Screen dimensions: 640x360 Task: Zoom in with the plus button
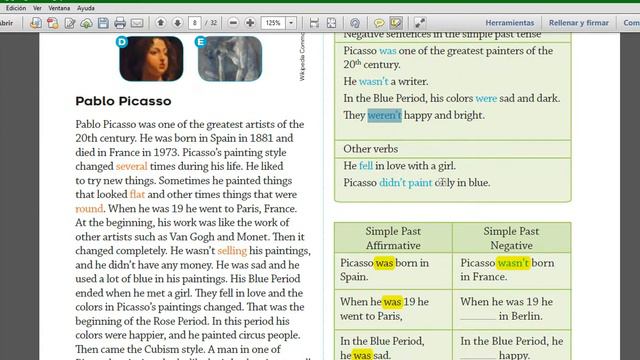pyautogui.click(x=250, y=23)
